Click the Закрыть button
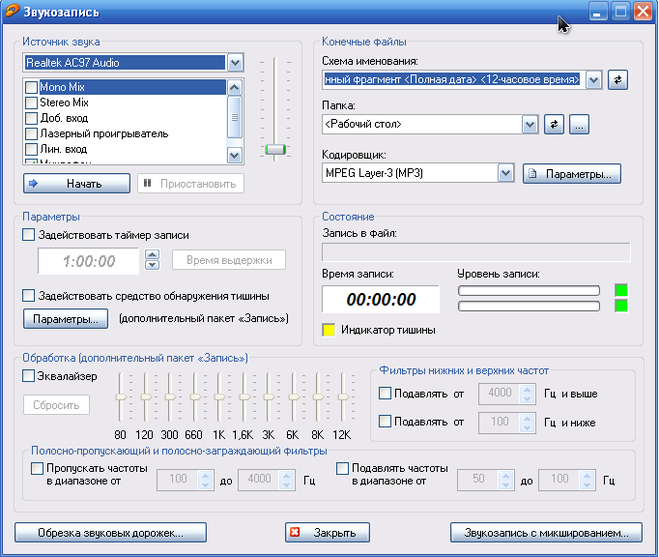 click(327, 533)
